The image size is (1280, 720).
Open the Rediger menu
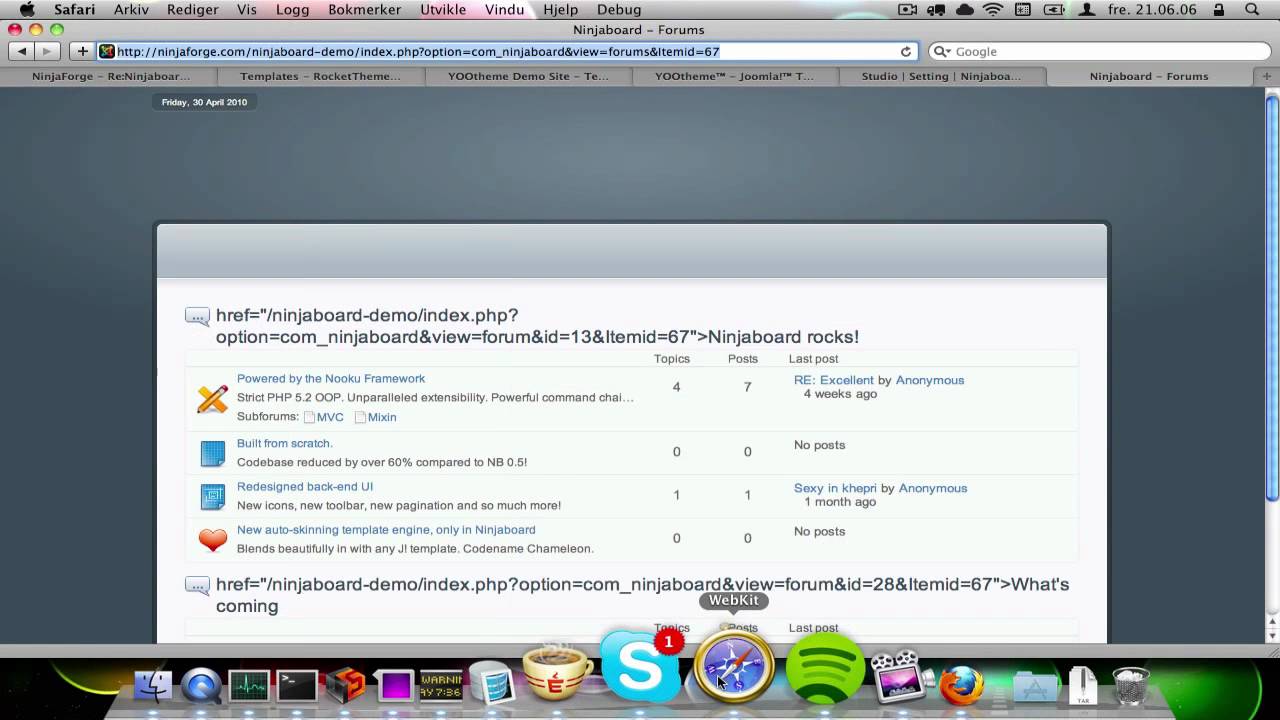(x=193, y=10)
